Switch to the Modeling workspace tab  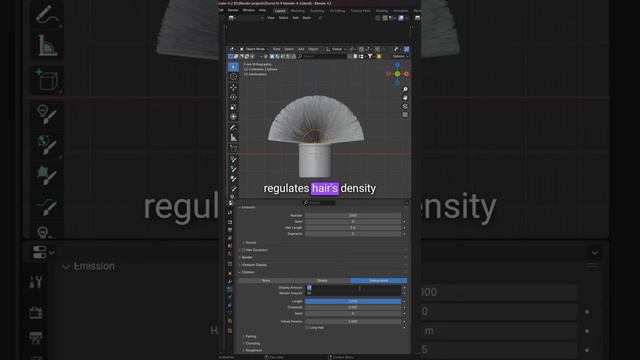[298, 11]
